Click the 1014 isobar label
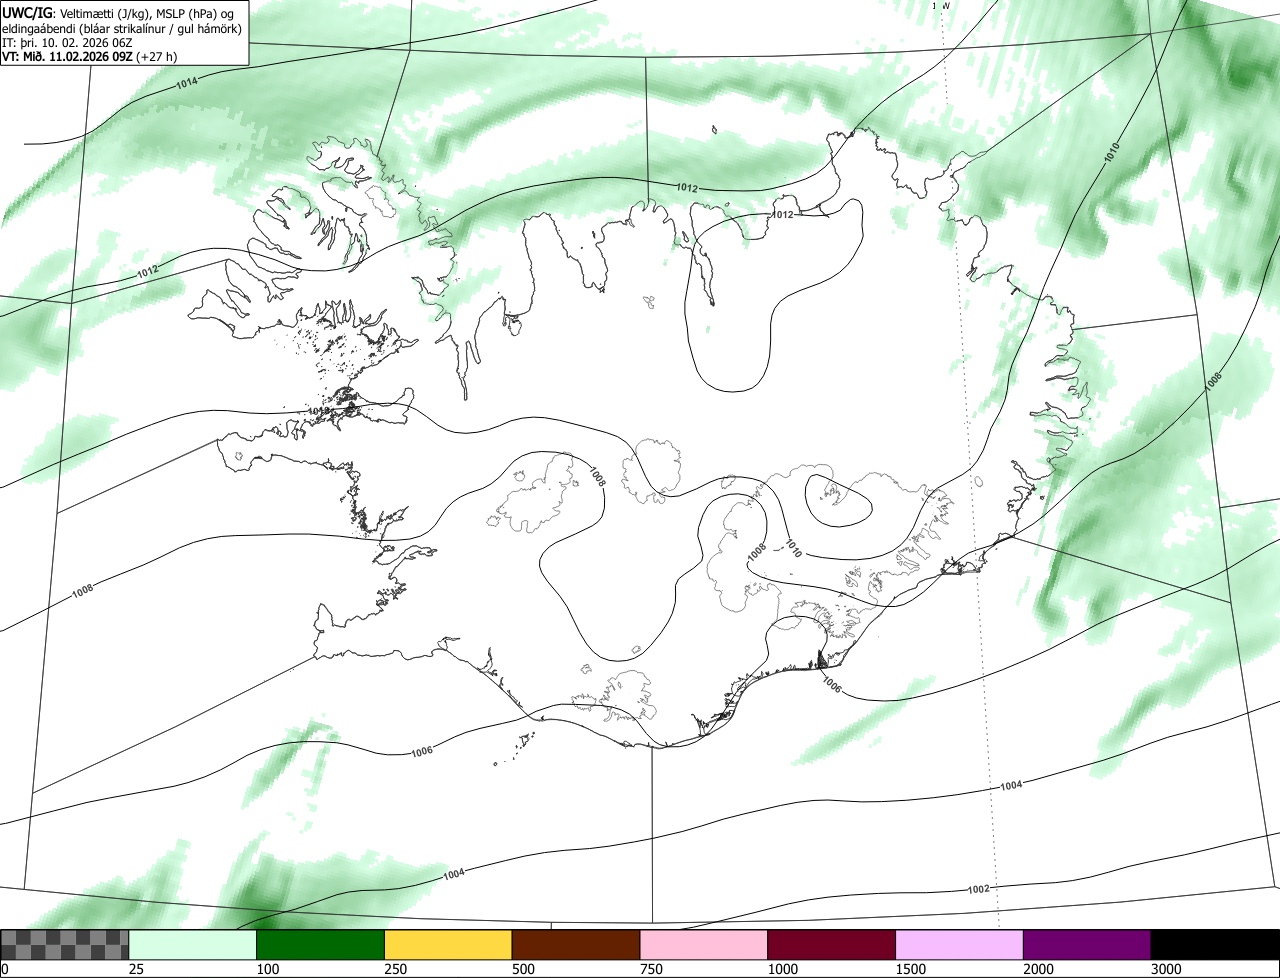 point(186,83)
